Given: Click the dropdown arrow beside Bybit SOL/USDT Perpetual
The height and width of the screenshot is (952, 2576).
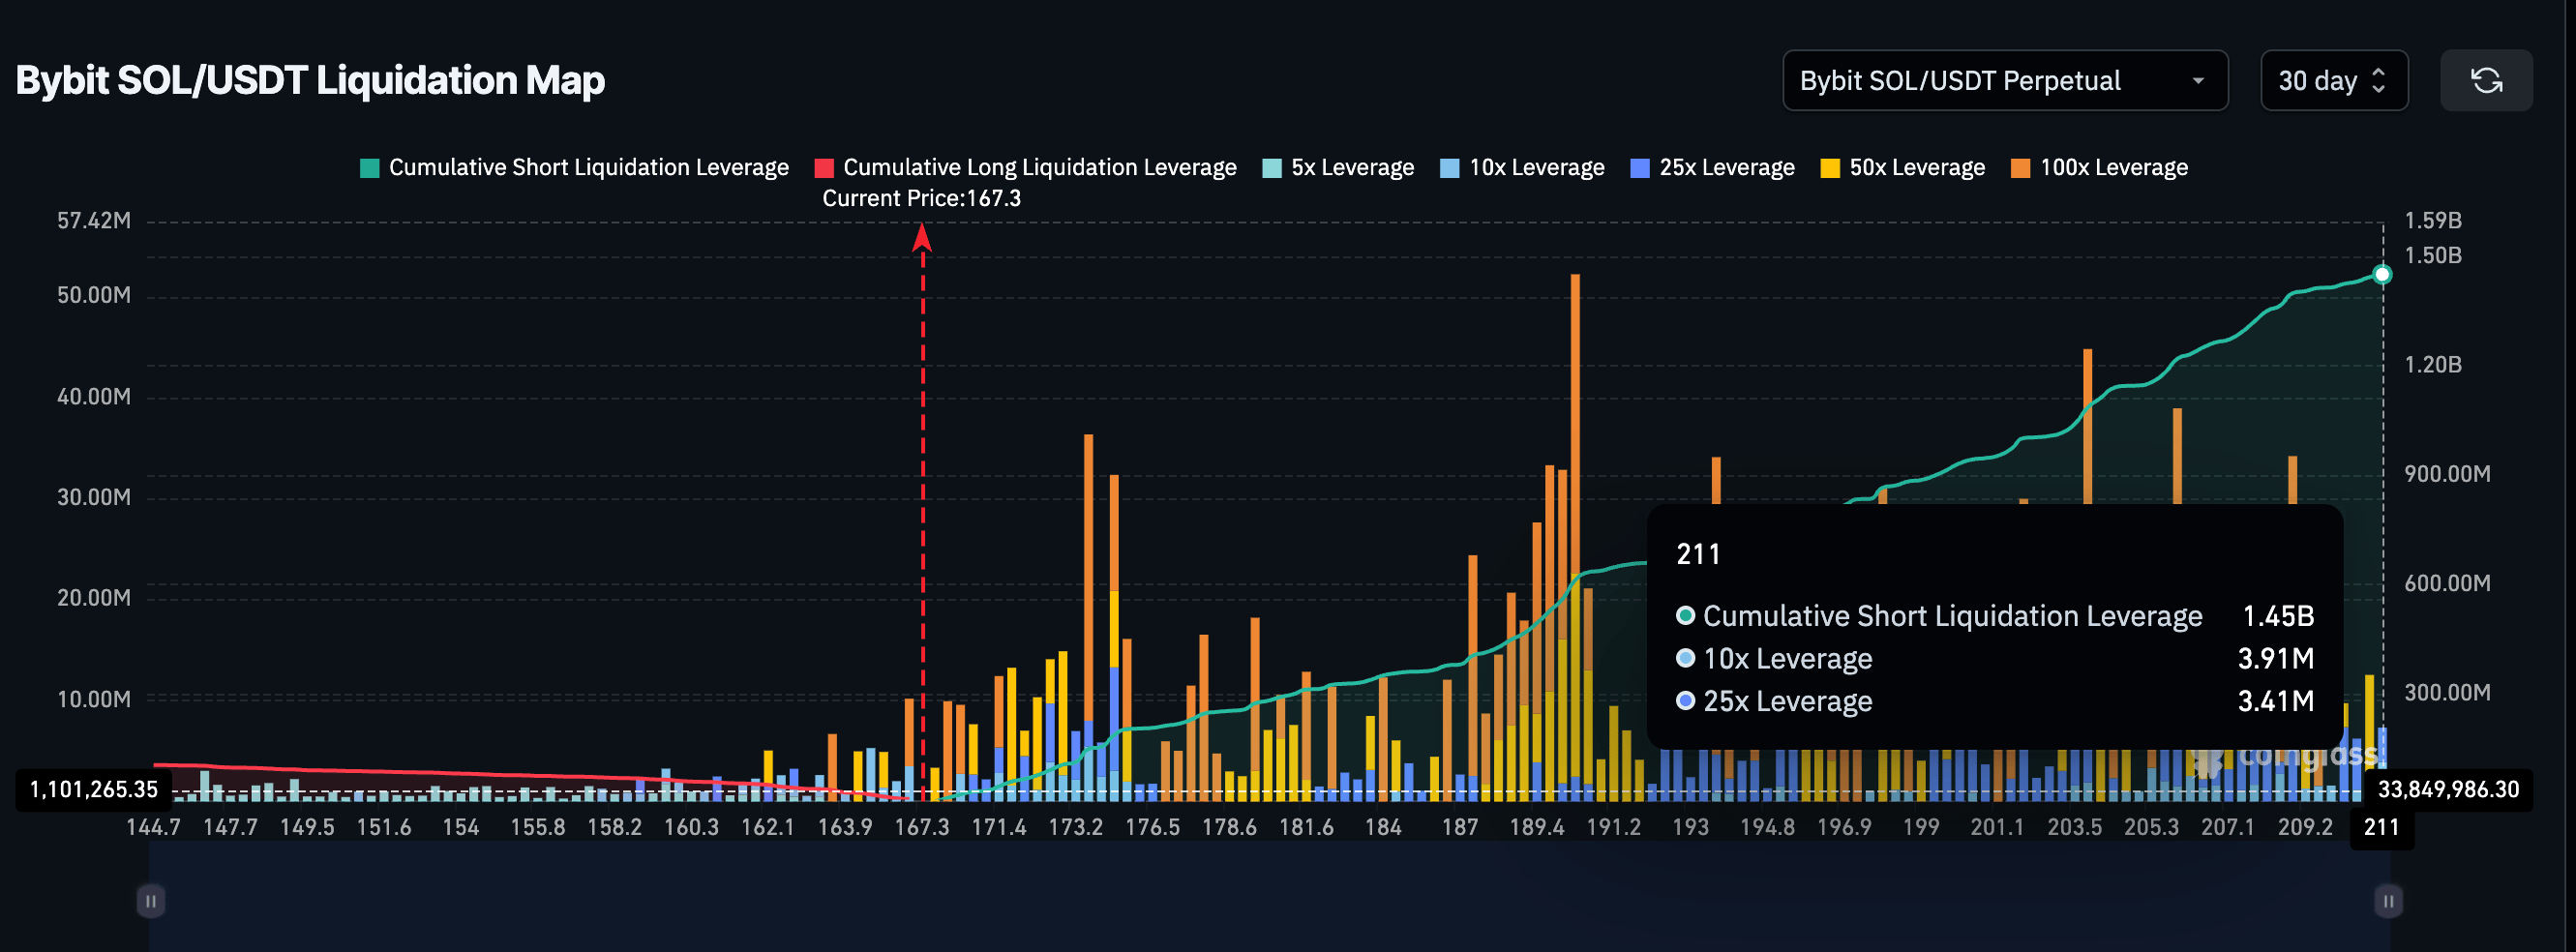Looking at the screenshot, I should (2198, 81).
